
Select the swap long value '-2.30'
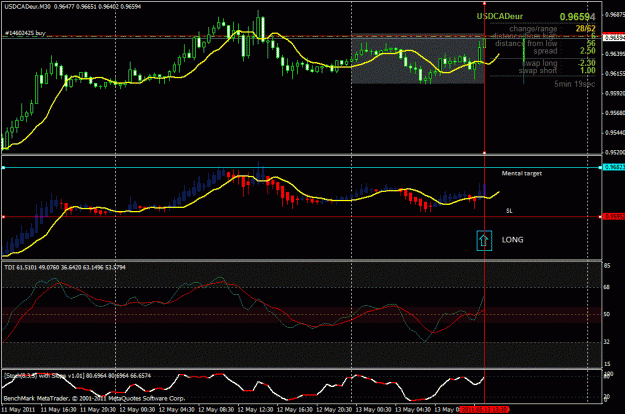click(587, 63)
